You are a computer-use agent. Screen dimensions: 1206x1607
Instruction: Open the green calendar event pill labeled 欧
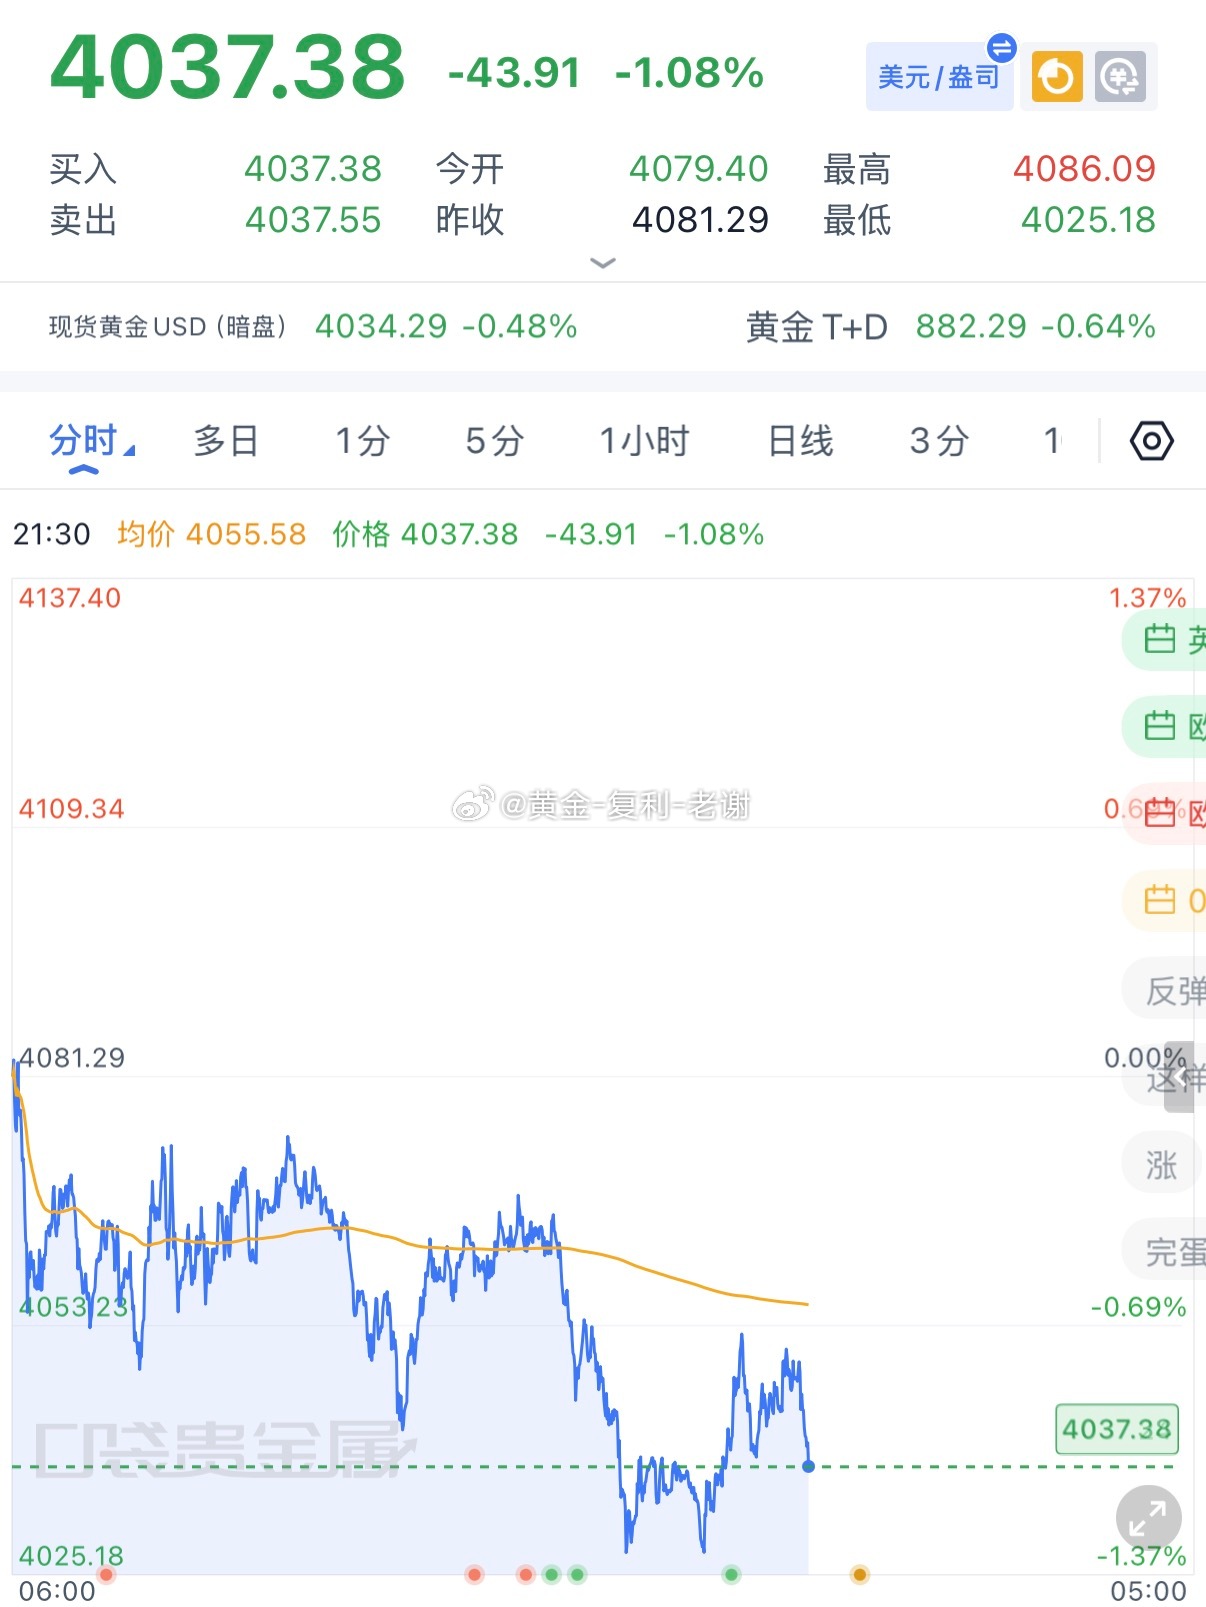click(1165, 726)
